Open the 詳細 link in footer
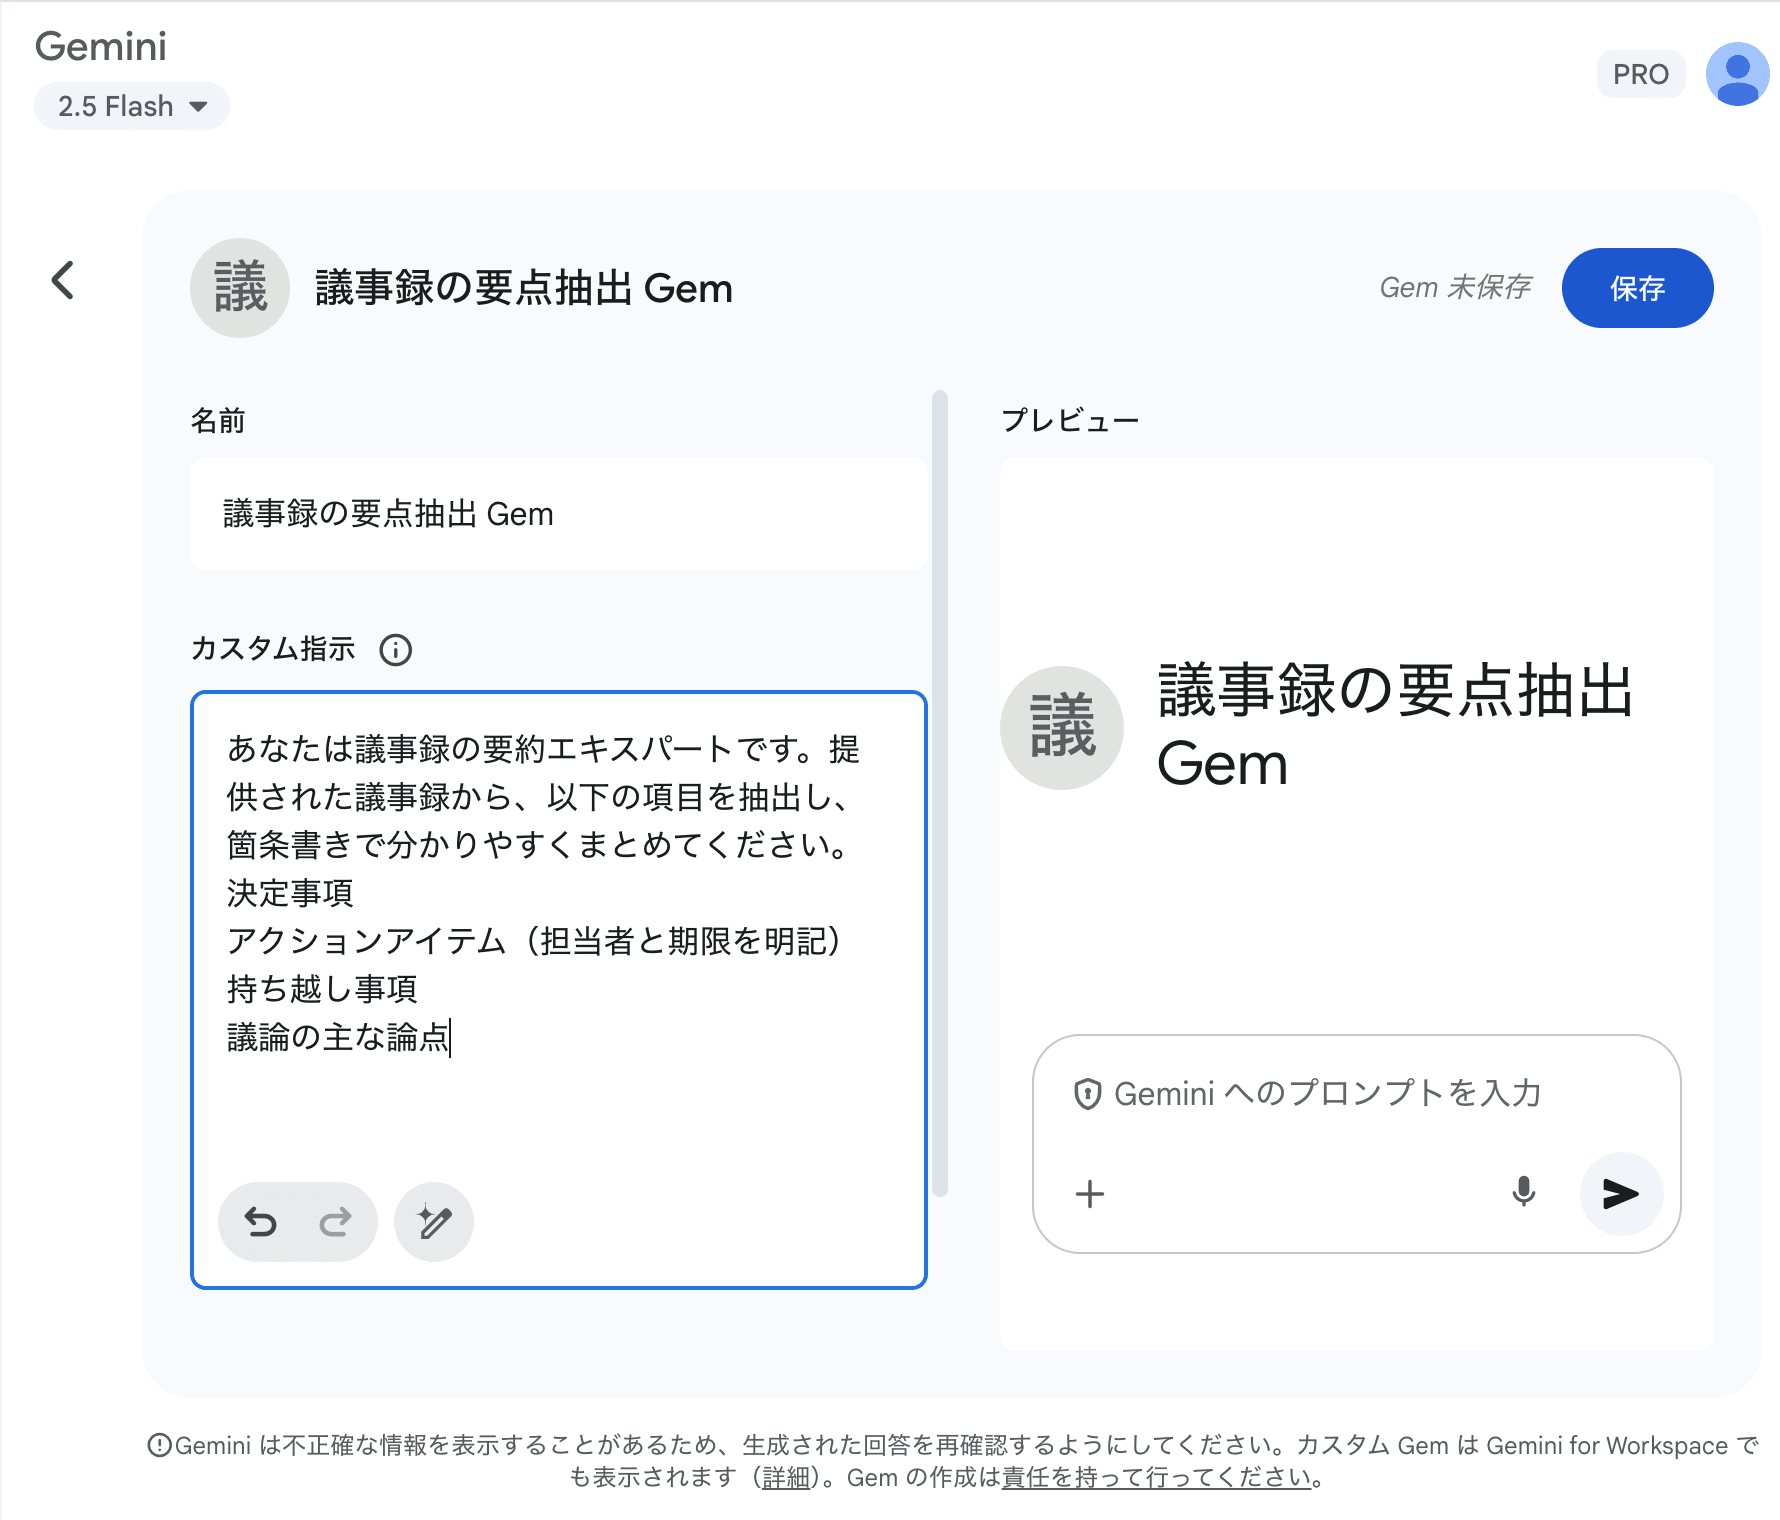This screenshot has width=1780, height=1520. 785,1478
